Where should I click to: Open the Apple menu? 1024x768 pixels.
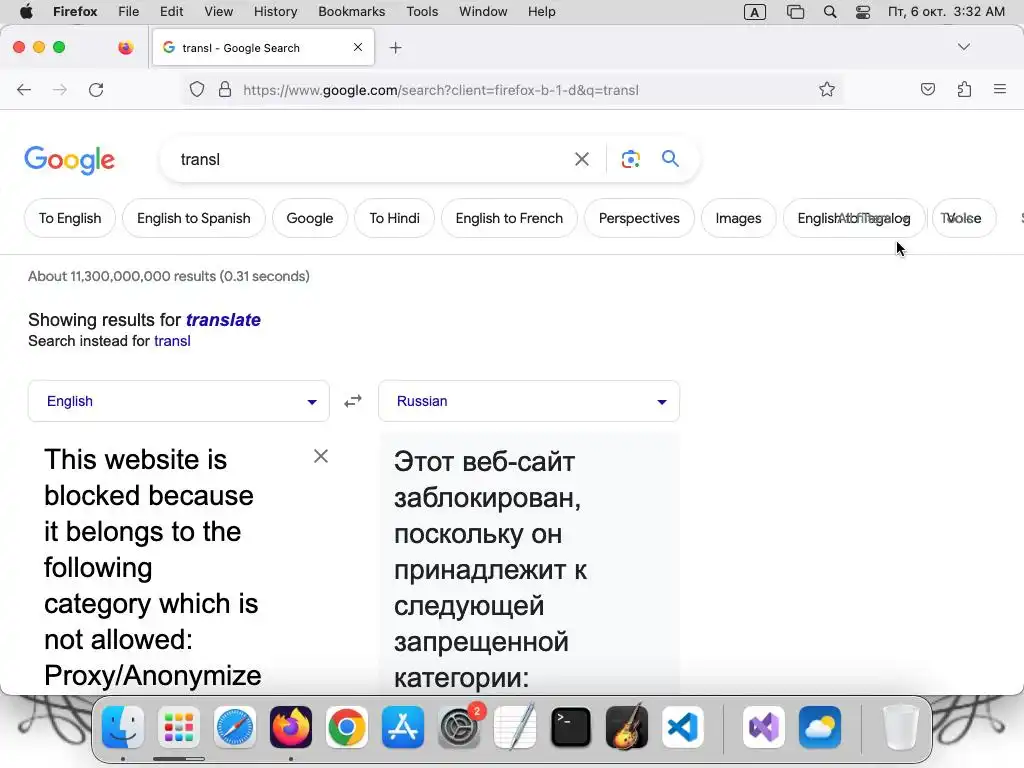[26, 12]
